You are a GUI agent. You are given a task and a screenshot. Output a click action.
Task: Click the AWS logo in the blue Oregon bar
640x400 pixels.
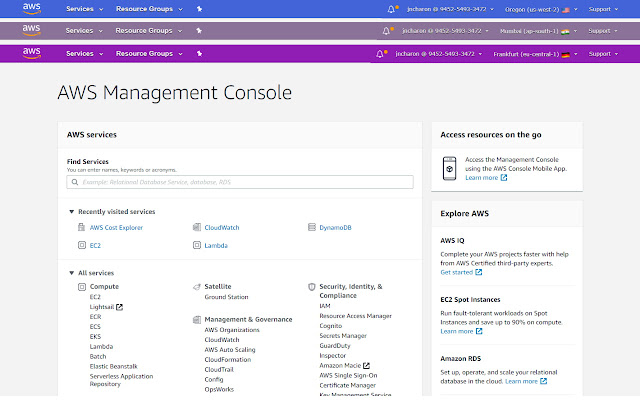click(x=31, y=9)
